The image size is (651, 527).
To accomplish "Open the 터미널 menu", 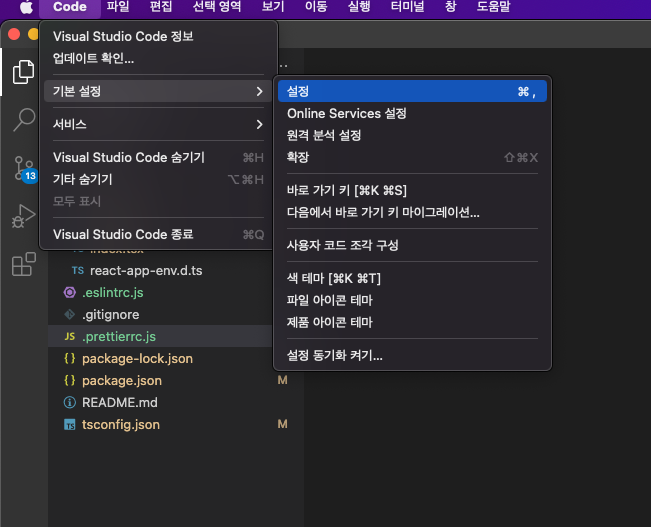I will tap(407, 7).
